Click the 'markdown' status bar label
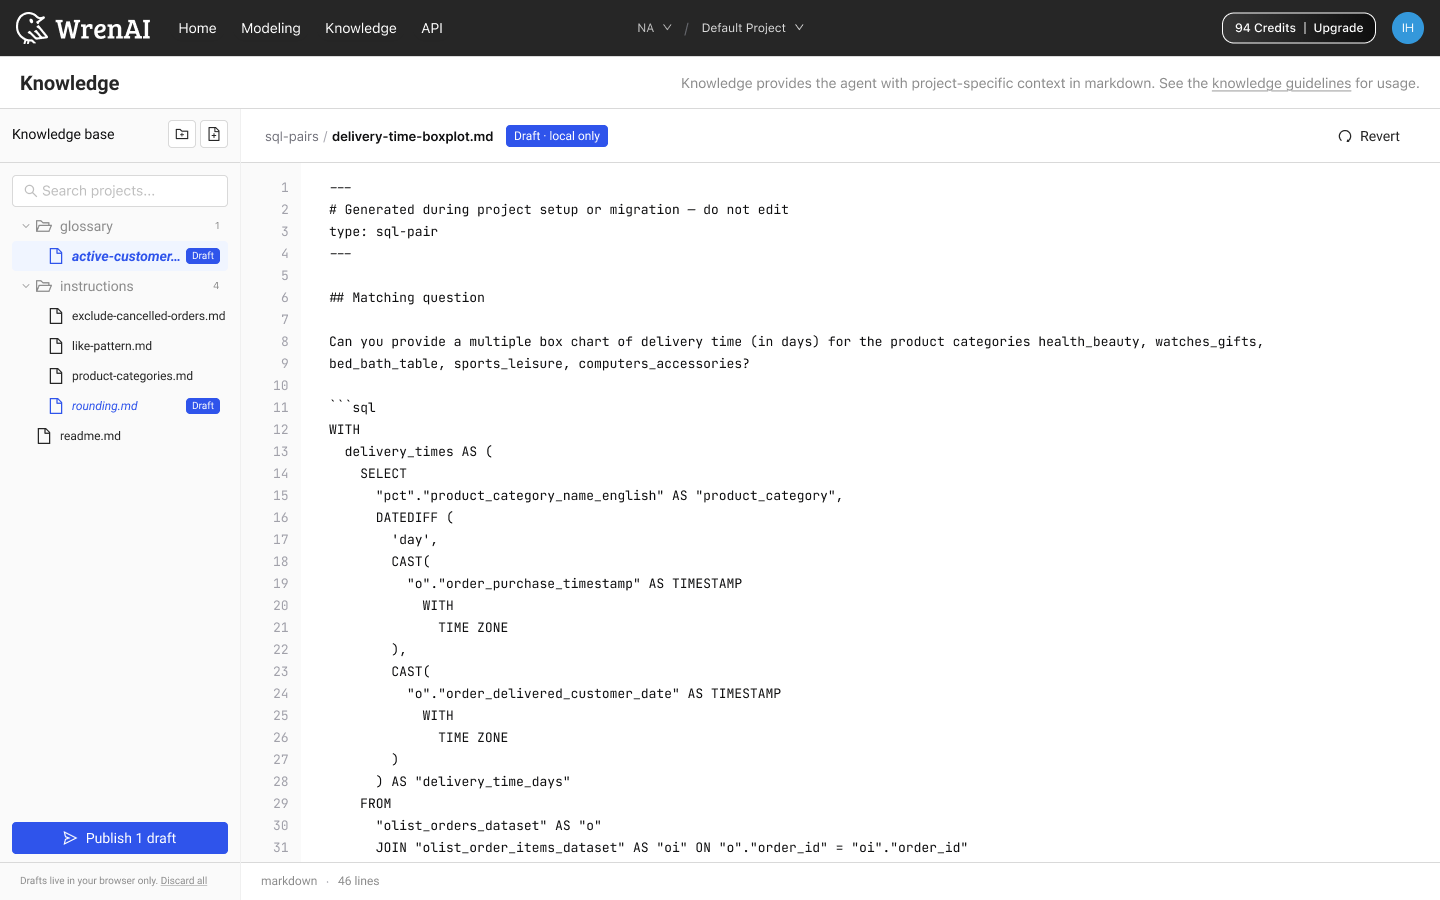Screen dimensions: 1440x900 pos(289,881)
